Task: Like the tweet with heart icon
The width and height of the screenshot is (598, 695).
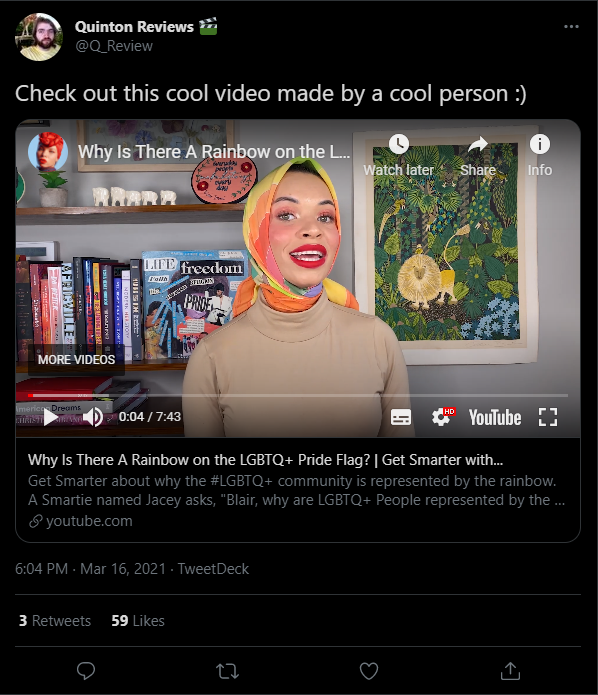Action: (368, 671)
